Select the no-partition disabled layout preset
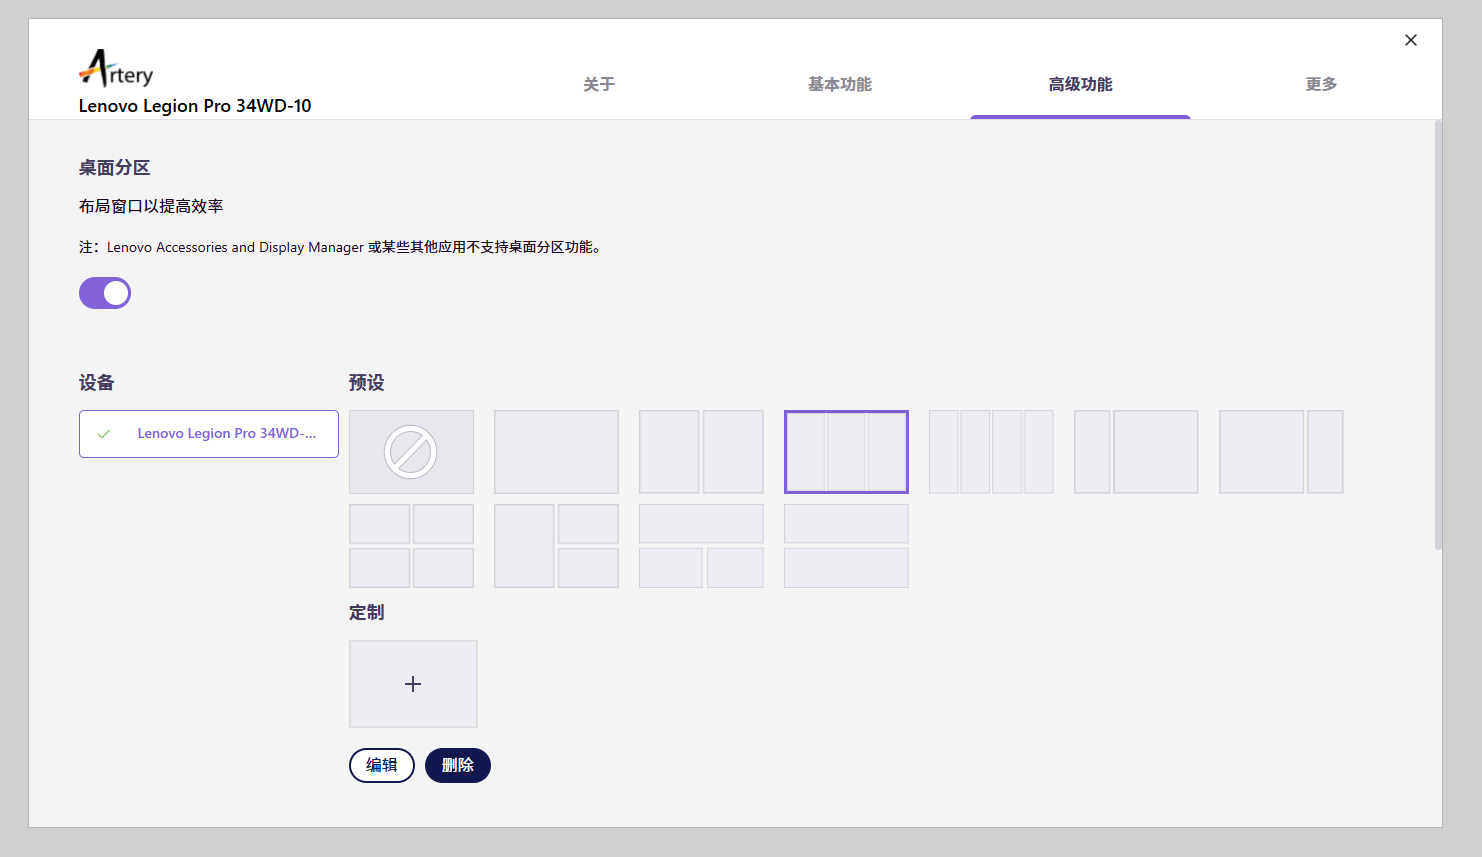Image resolution: width=1482 pixels, height=857 pixels. [x=411, y=452]
